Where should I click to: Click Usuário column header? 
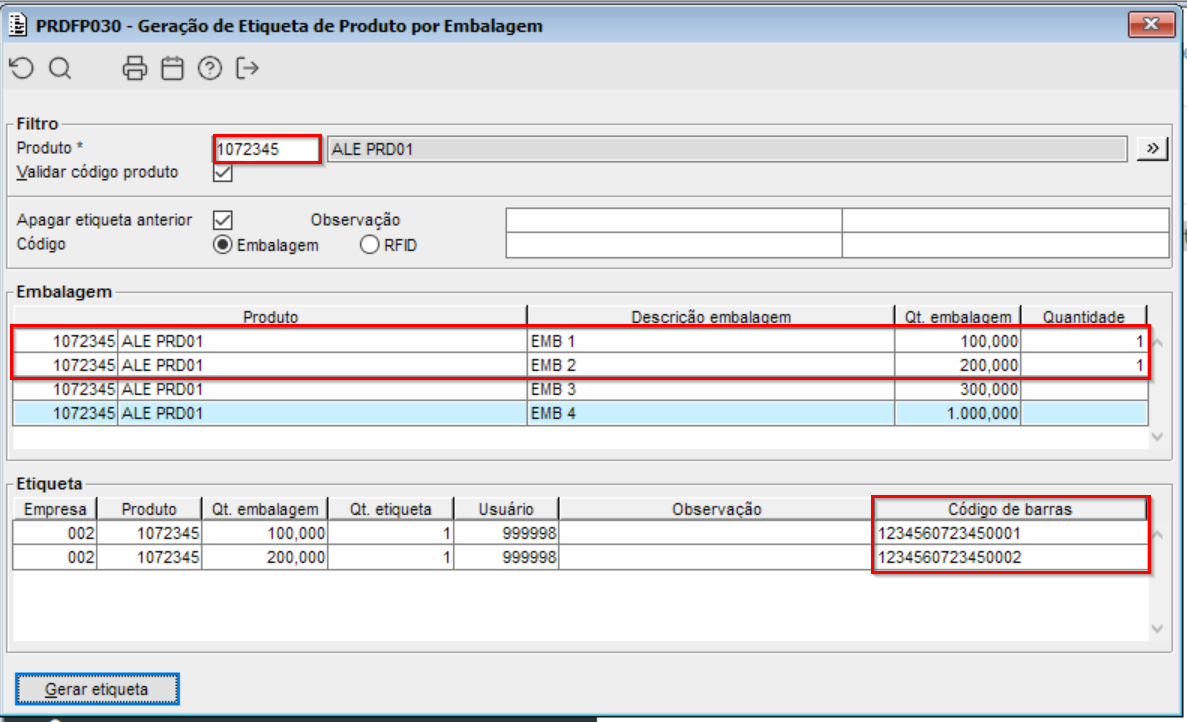(x=506, y=509)
